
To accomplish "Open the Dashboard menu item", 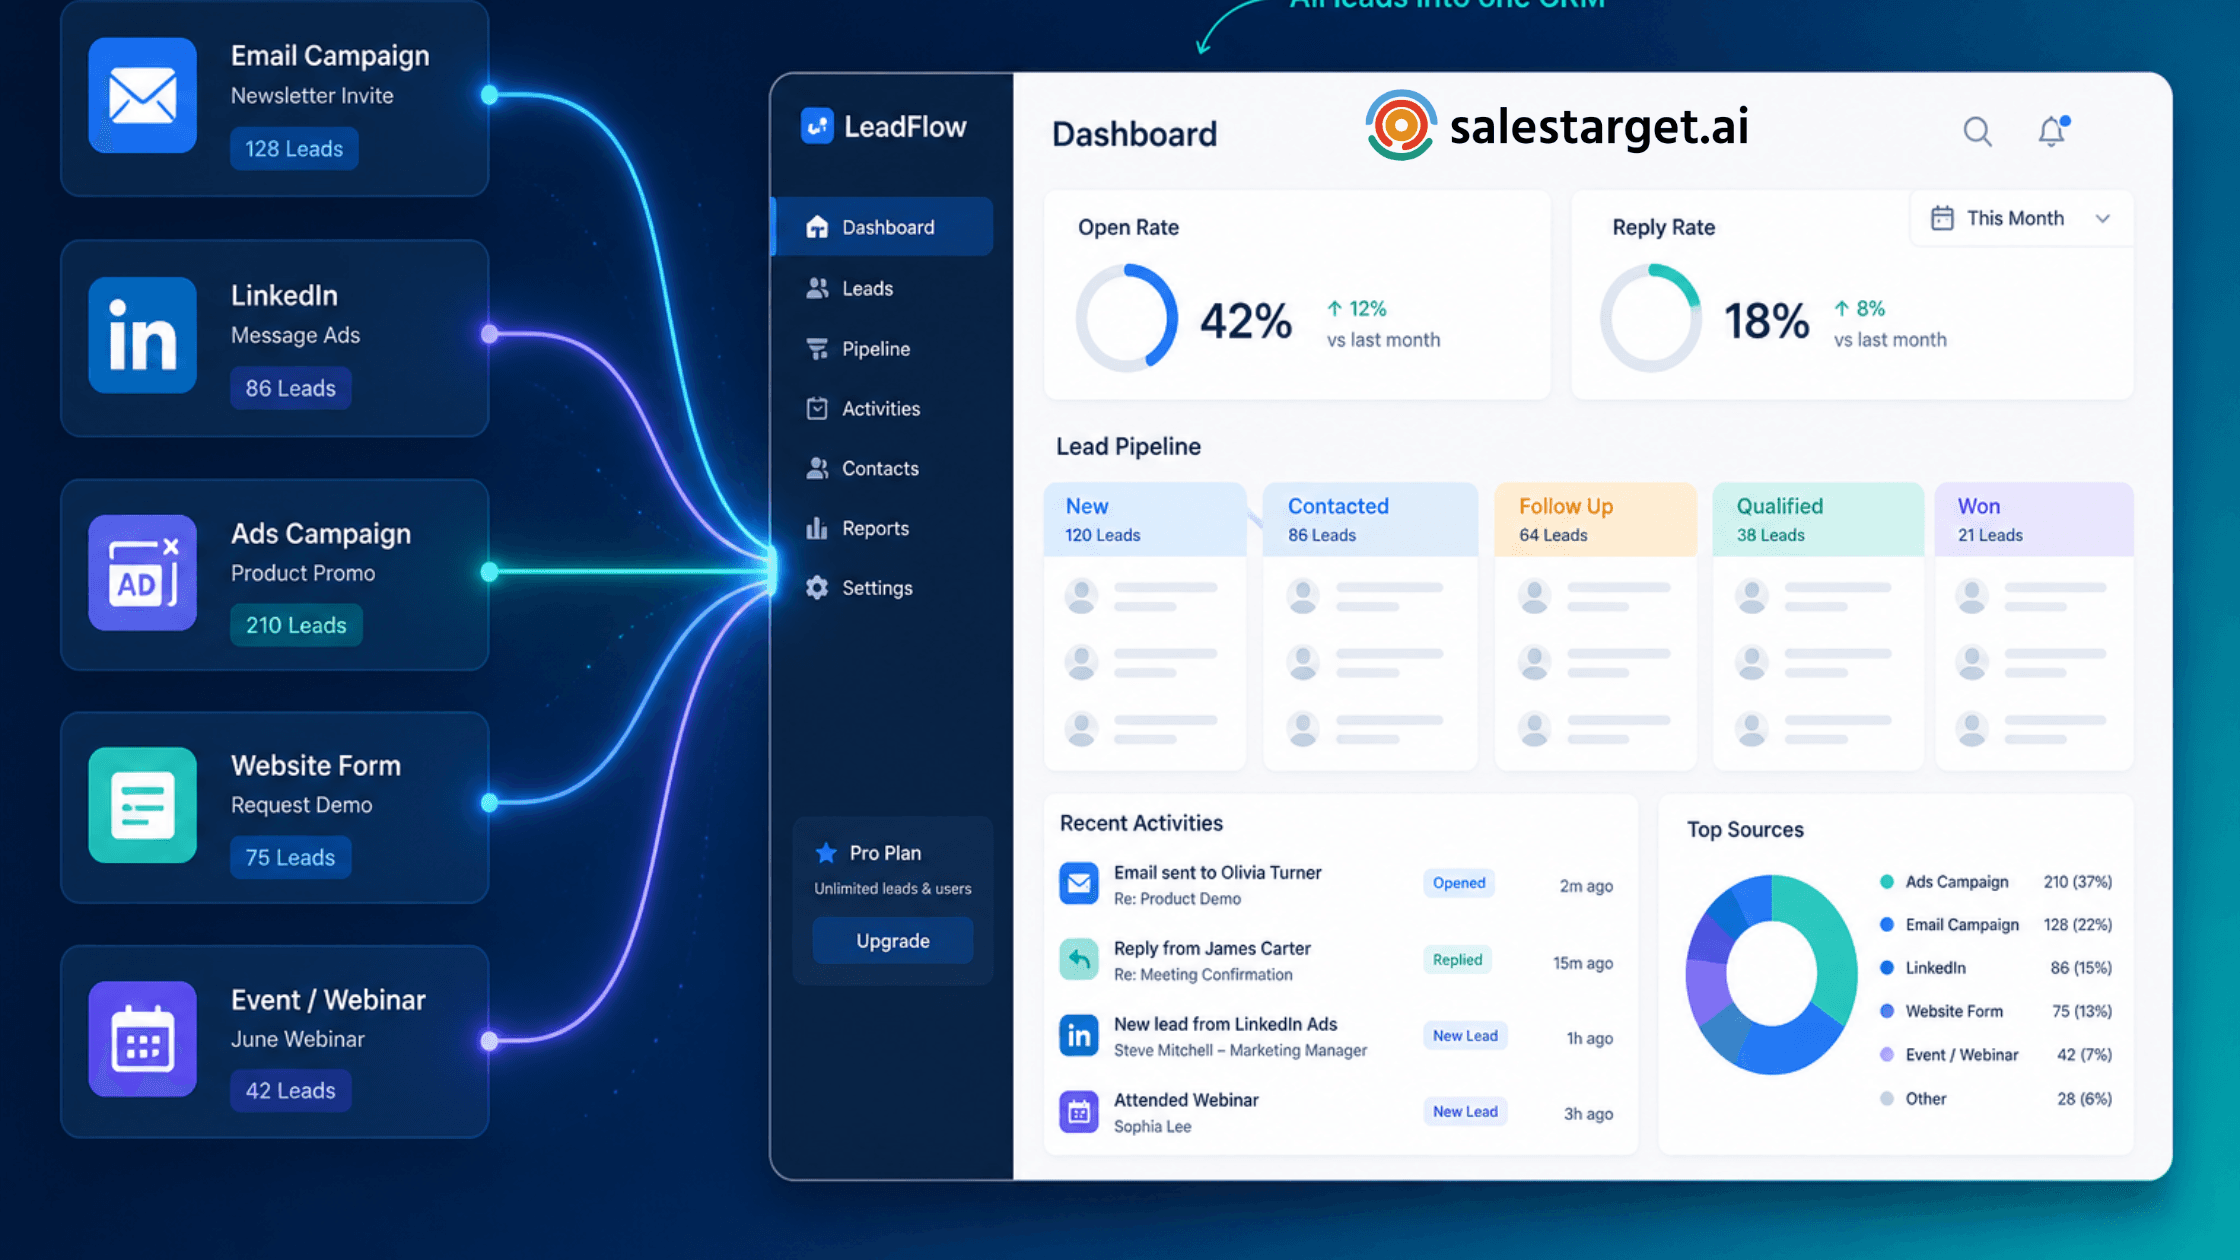I will 883,227.
